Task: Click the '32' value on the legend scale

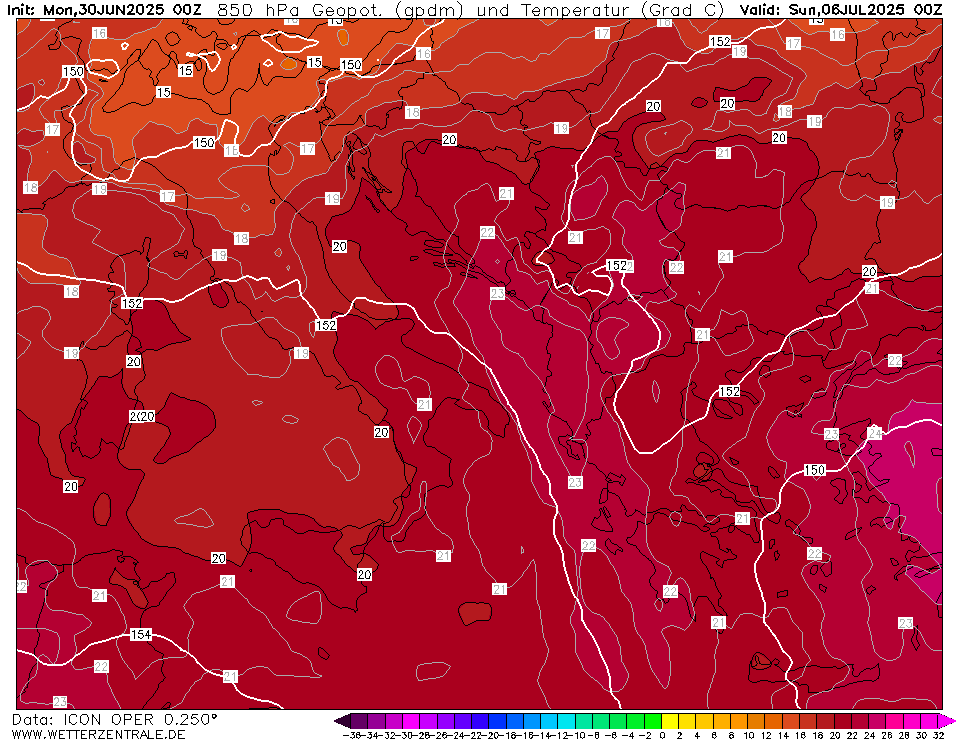Action: (x=938, y=735)
